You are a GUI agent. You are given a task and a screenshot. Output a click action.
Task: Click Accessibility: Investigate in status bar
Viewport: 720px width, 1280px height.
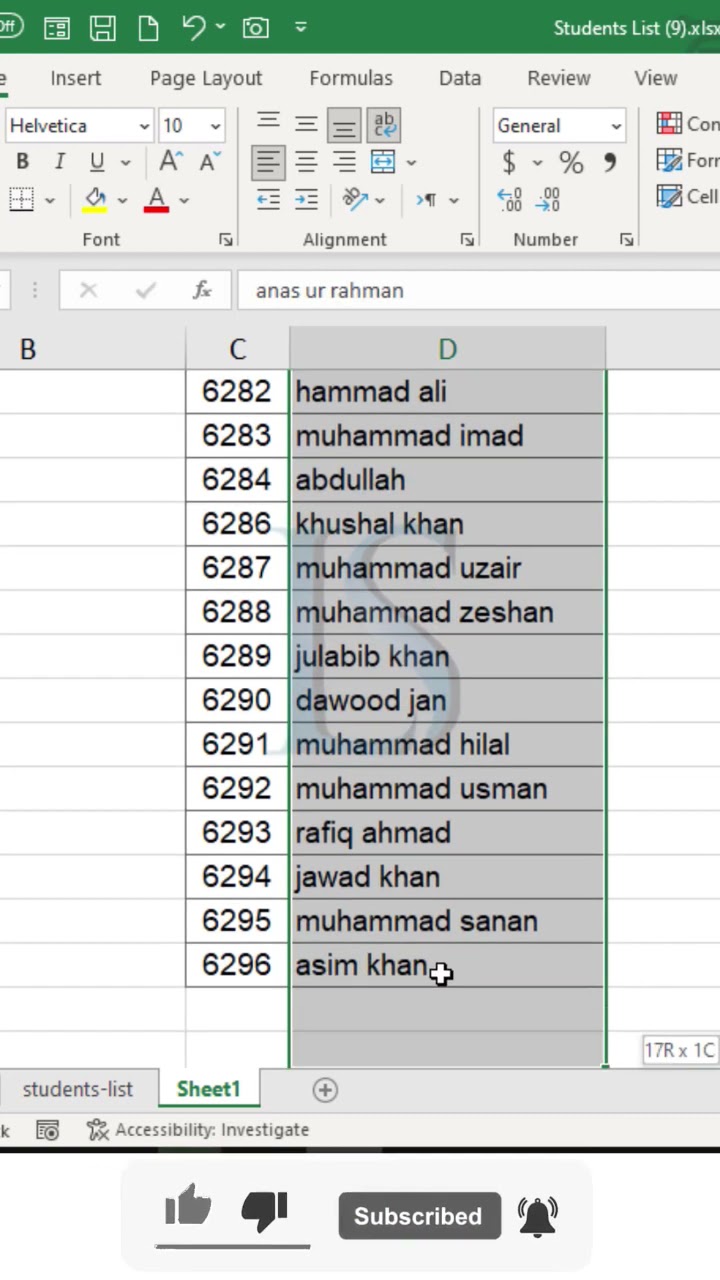click(x=198, y=1130)
